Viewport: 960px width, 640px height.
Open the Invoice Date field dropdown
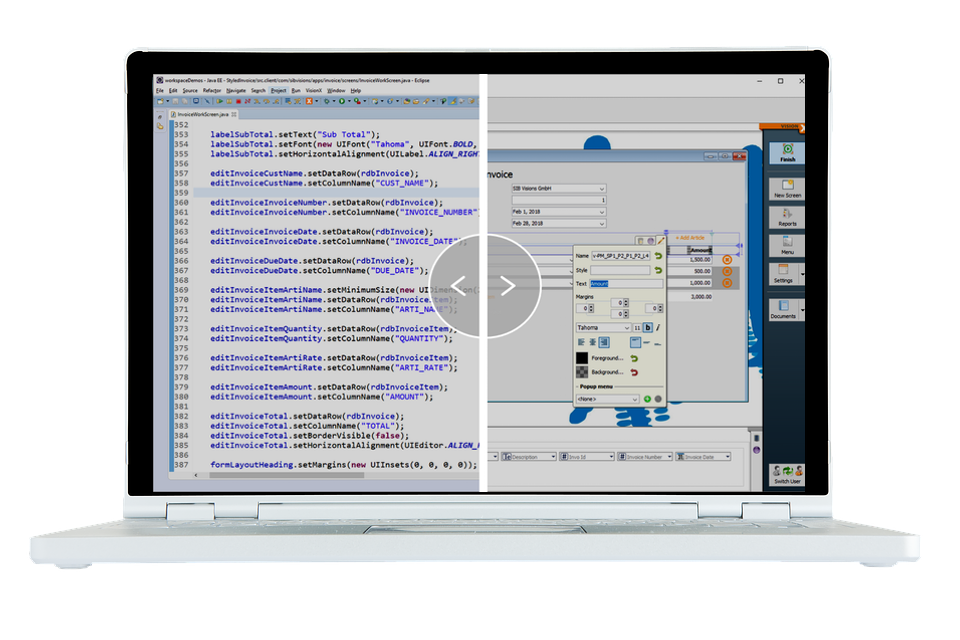click(727, 457)
